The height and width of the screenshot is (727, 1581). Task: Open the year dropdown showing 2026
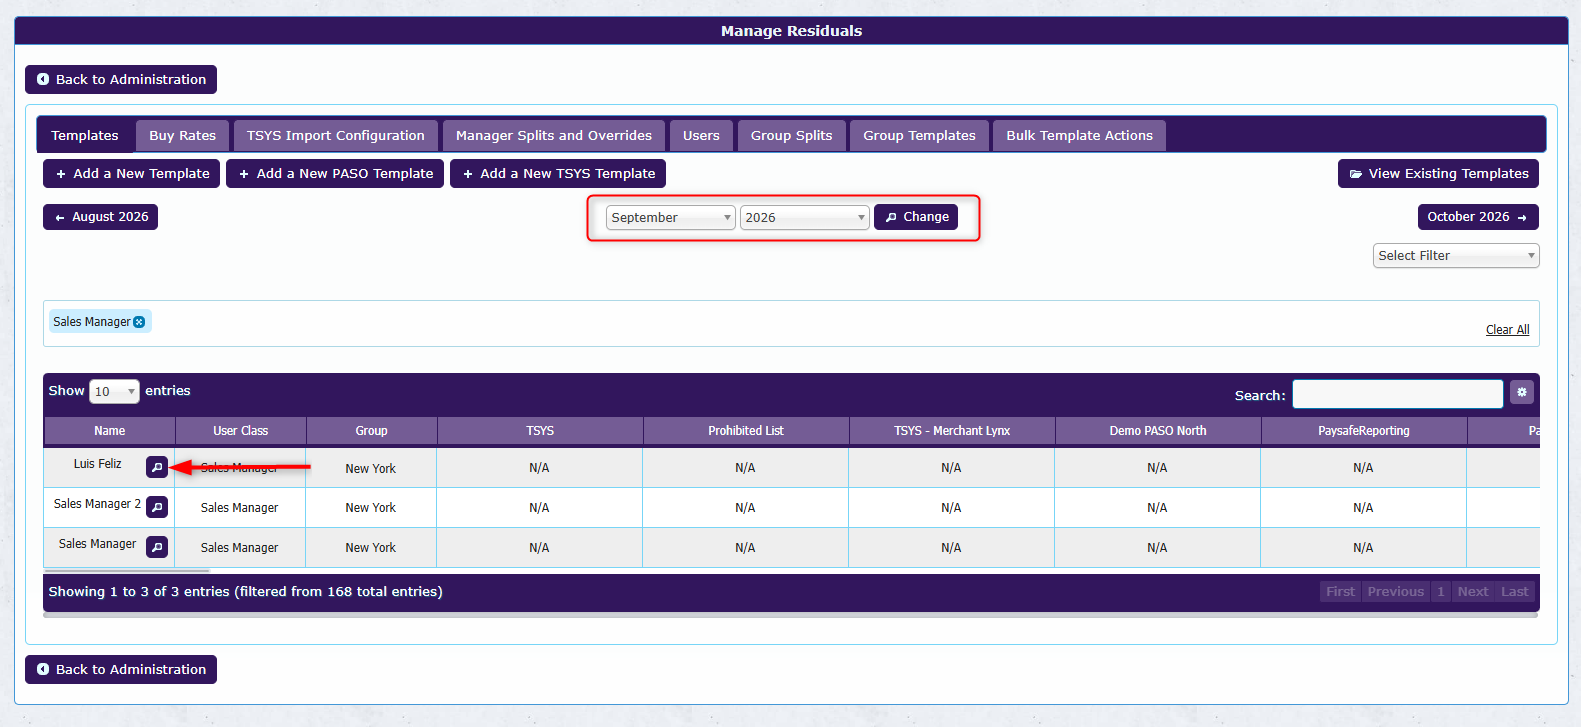click(805, 217)
